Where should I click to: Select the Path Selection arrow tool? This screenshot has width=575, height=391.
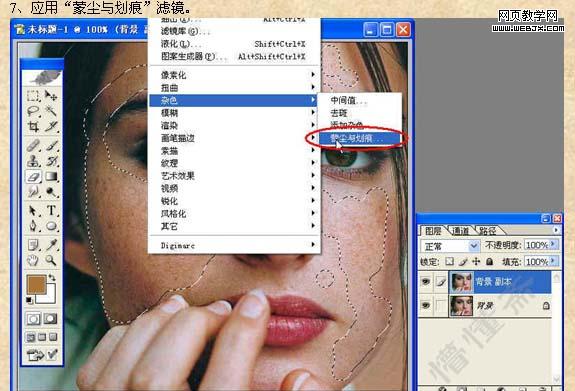click(x=33, y=211)
